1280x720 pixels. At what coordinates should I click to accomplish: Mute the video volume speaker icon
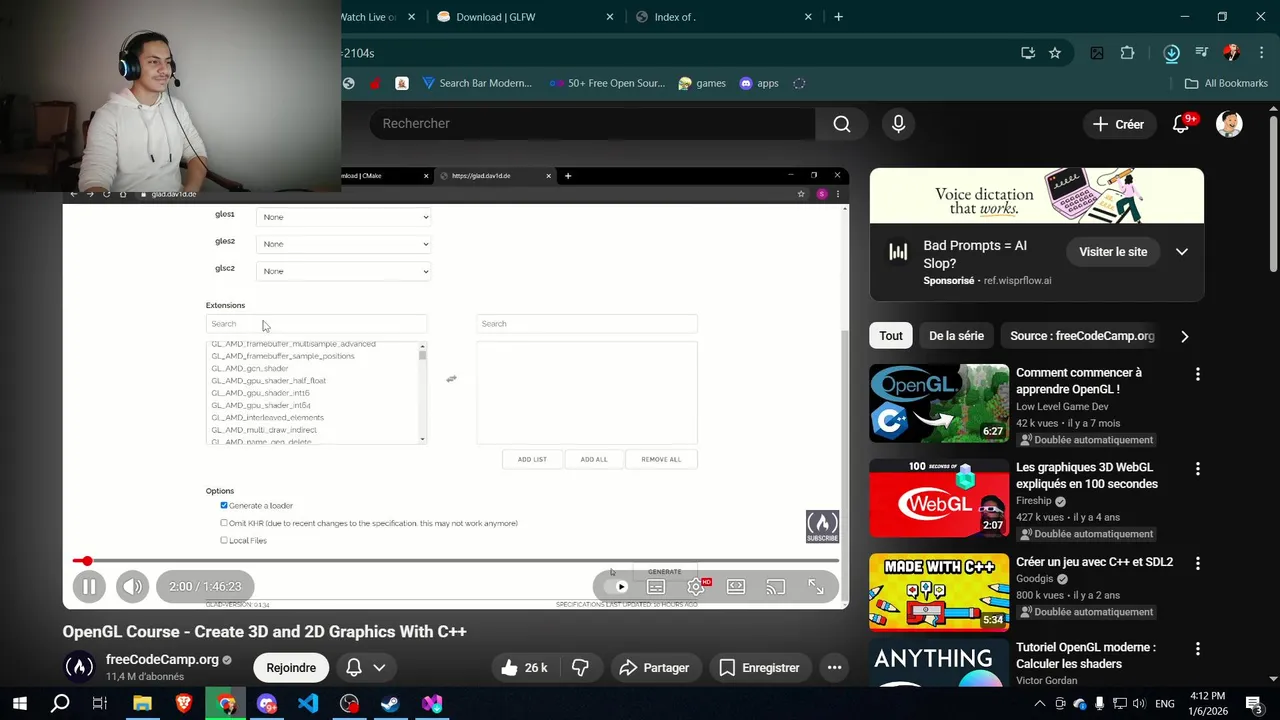pos(132,587)
